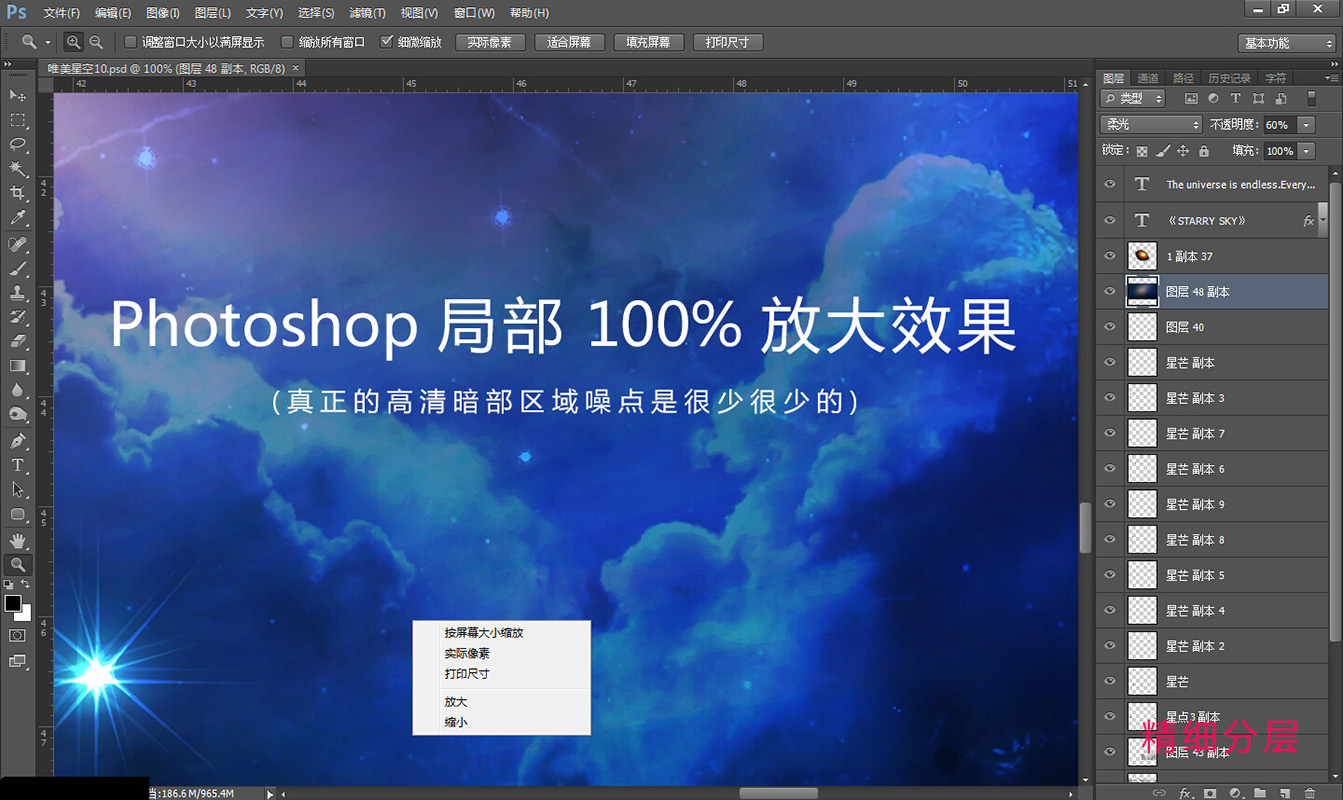Open the 滤镜(T) menu
The image size is (1343, 800).
tap(367, 13)
